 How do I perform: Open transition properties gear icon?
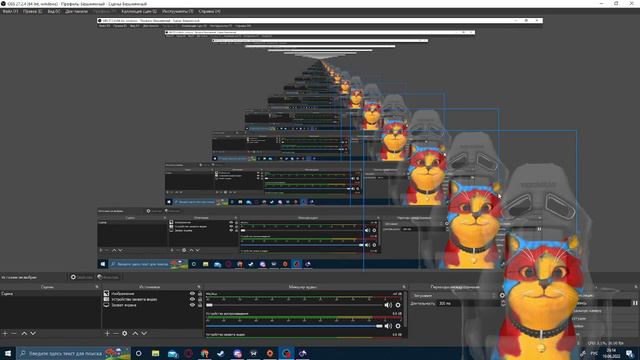502,296
